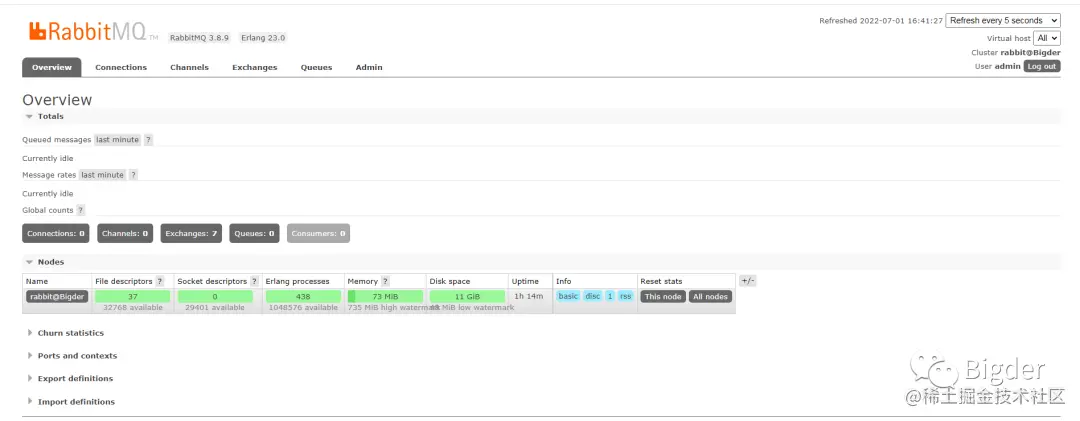Switch to the Exchanges tab
The image size is (1080, 421).
coord(255,68)
